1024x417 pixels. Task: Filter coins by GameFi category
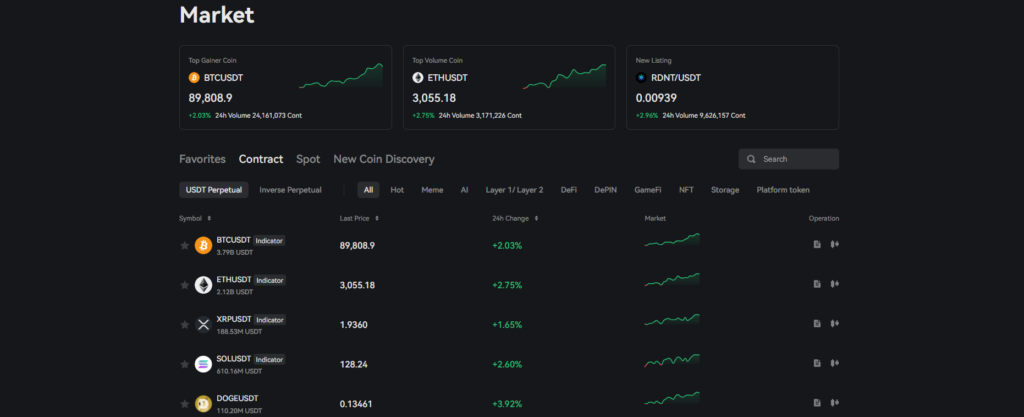pos(648,190)
